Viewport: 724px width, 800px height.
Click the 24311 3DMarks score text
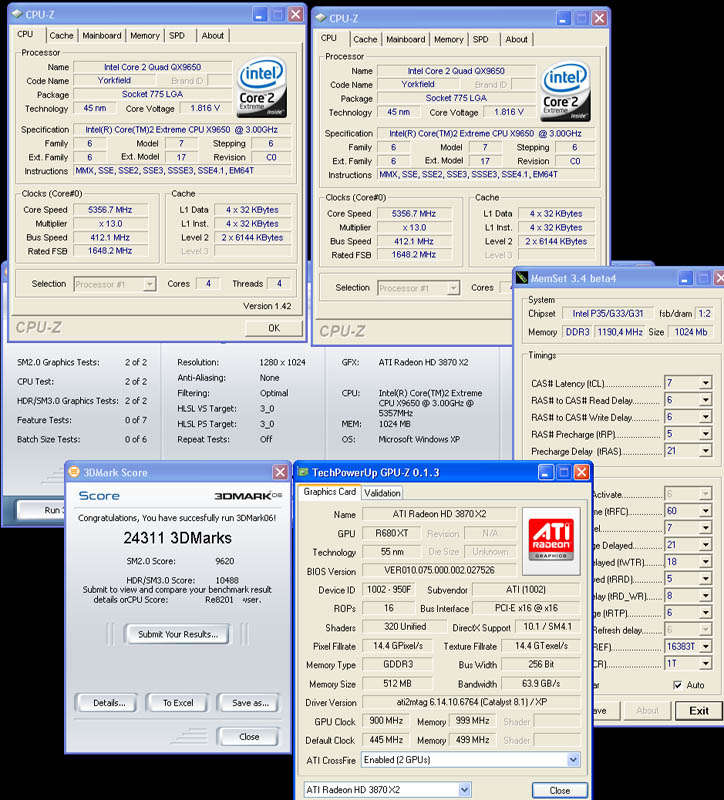(x=177, y=538)
